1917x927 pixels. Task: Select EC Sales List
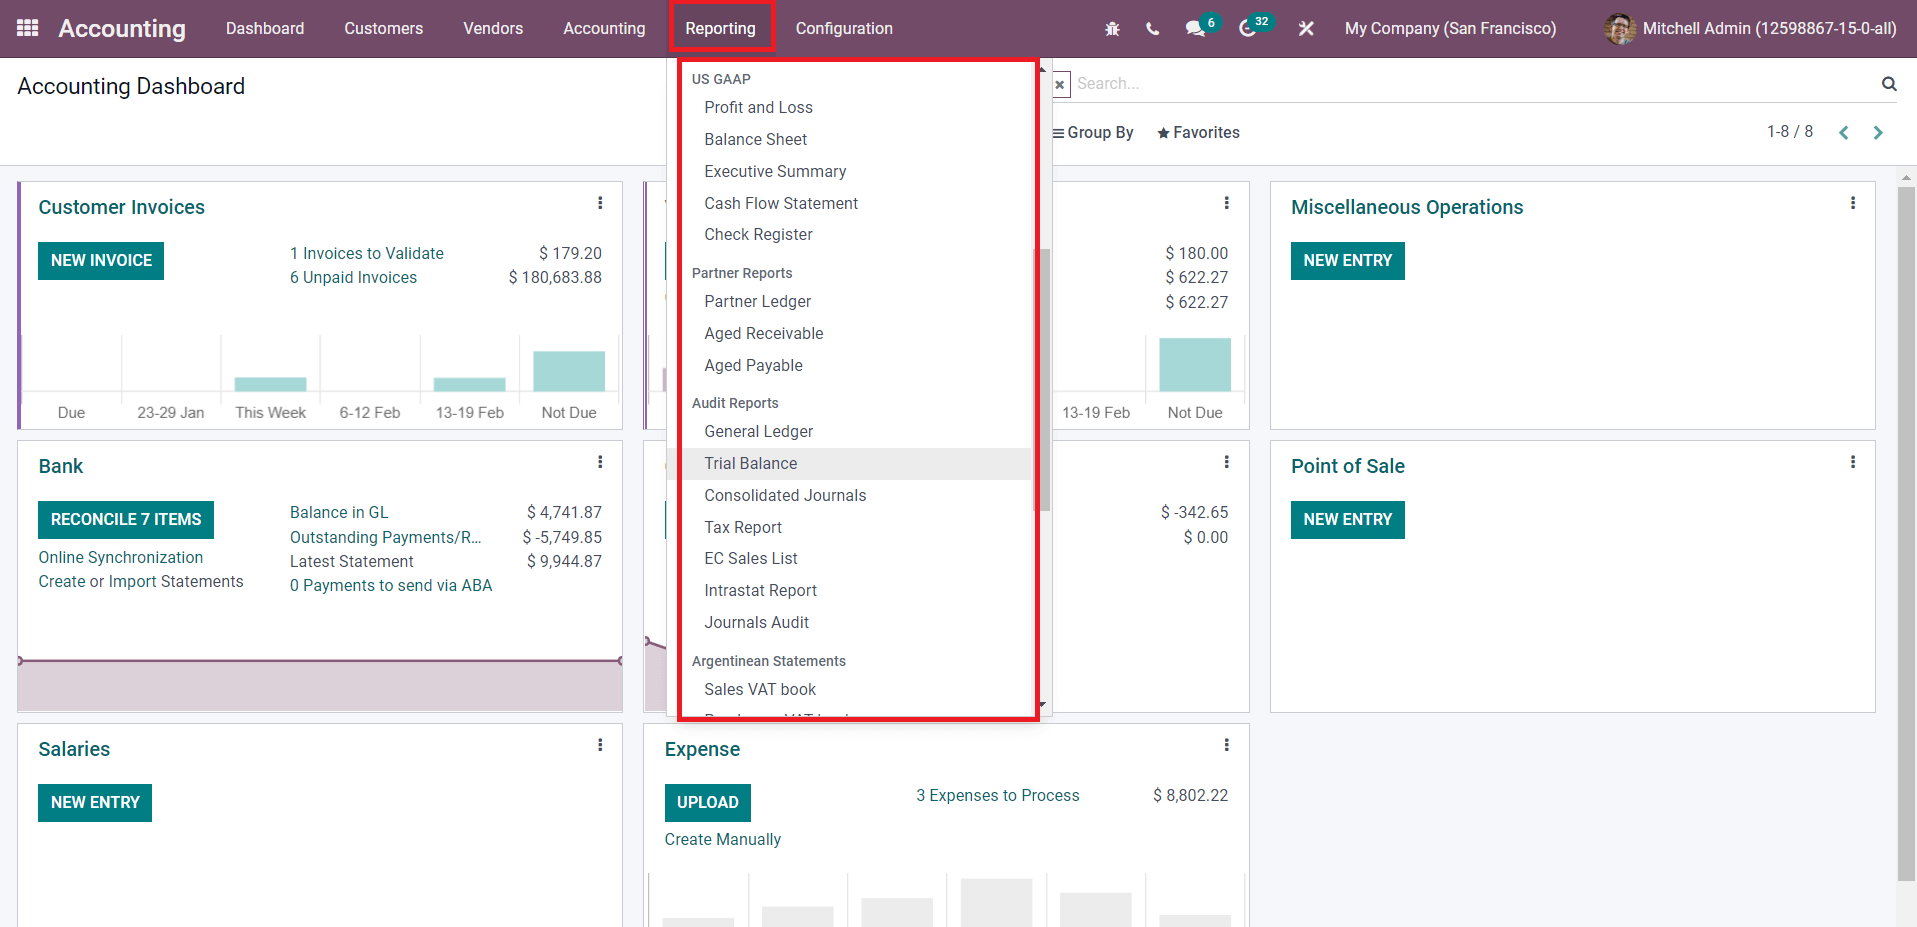pos(750,559)
